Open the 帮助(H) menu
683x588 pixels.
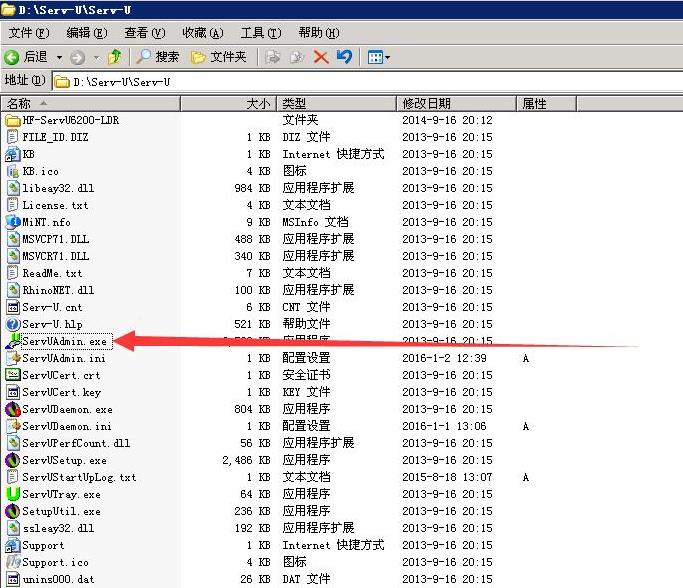click(x=319, y=33)
